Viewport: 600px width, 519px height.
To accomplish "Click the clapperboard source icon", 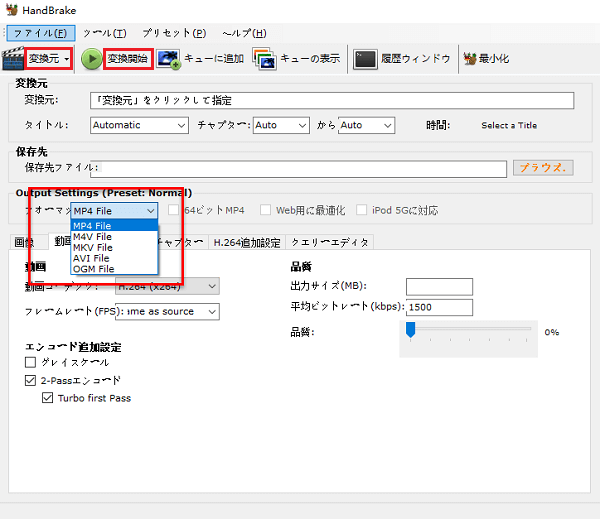I will (x=13, y=59).
